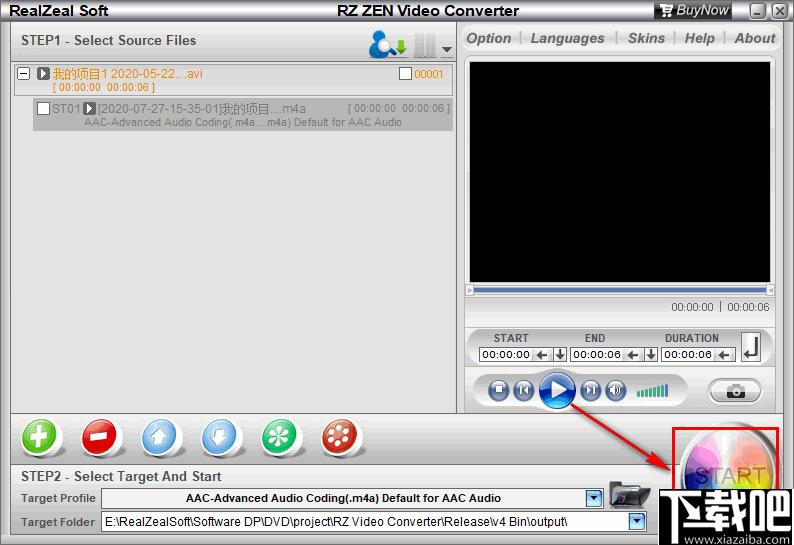
Task: Click the START time input field
Action: pyautogui.click(x=506, y=355)
